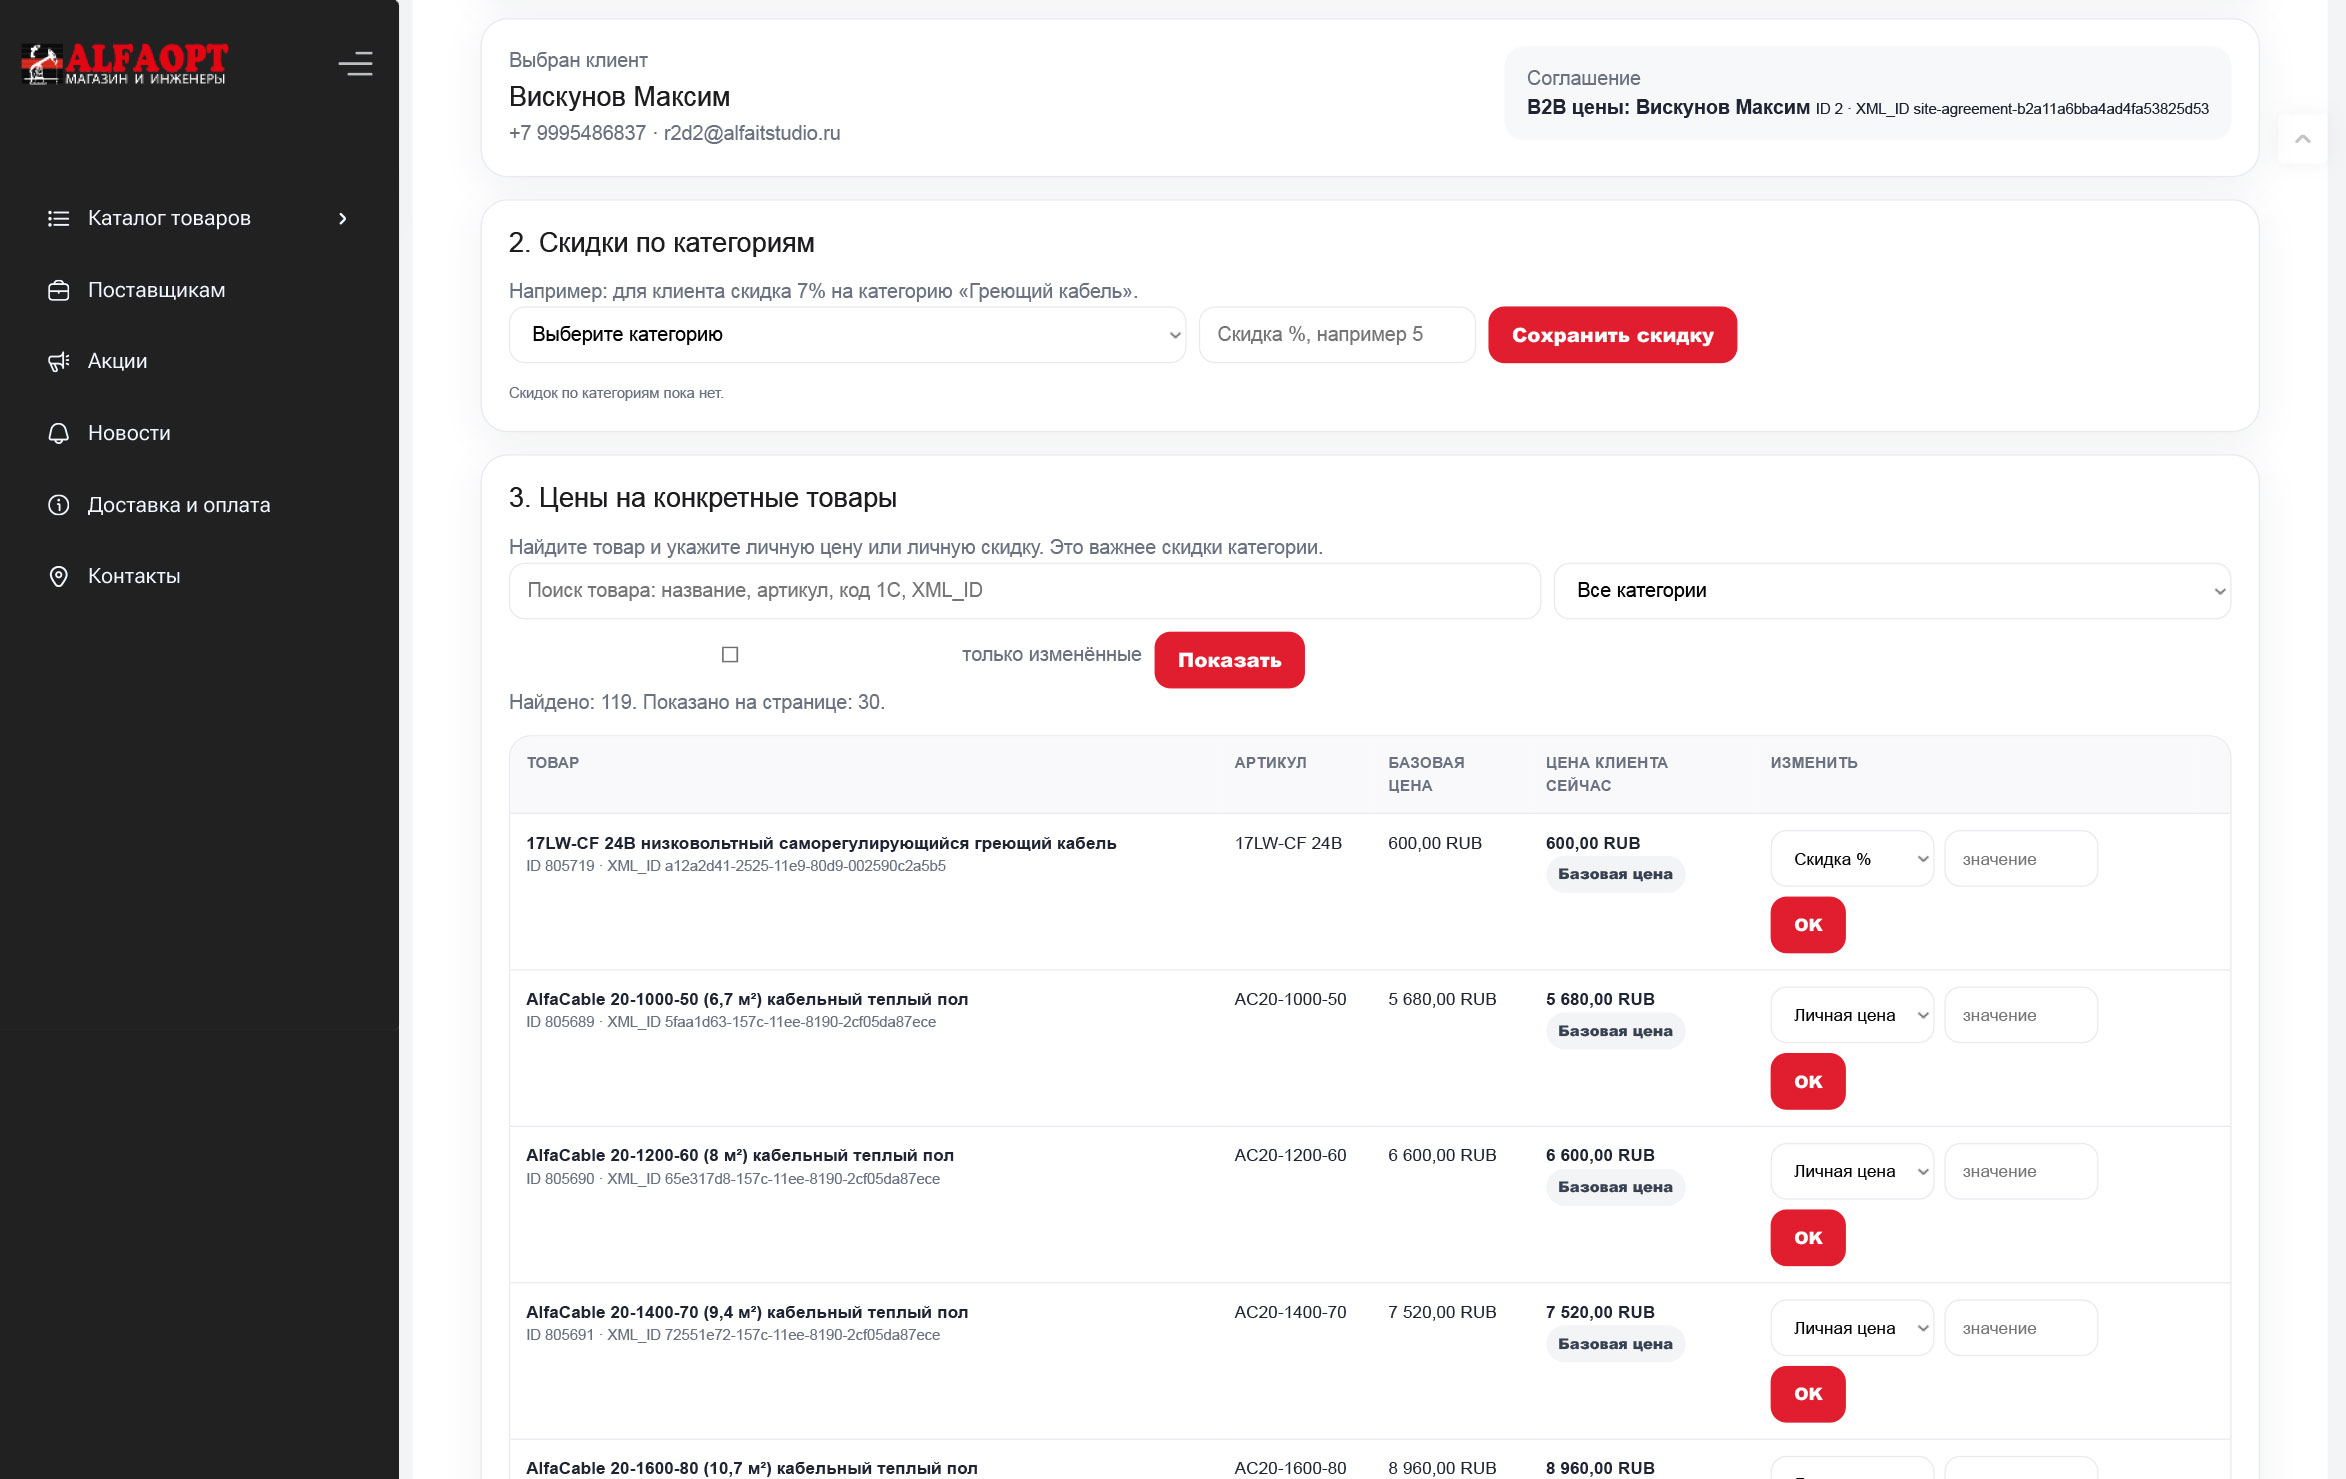Open Скидка % dropdown for 17LW-CF 24В

tap(1852, 859)
